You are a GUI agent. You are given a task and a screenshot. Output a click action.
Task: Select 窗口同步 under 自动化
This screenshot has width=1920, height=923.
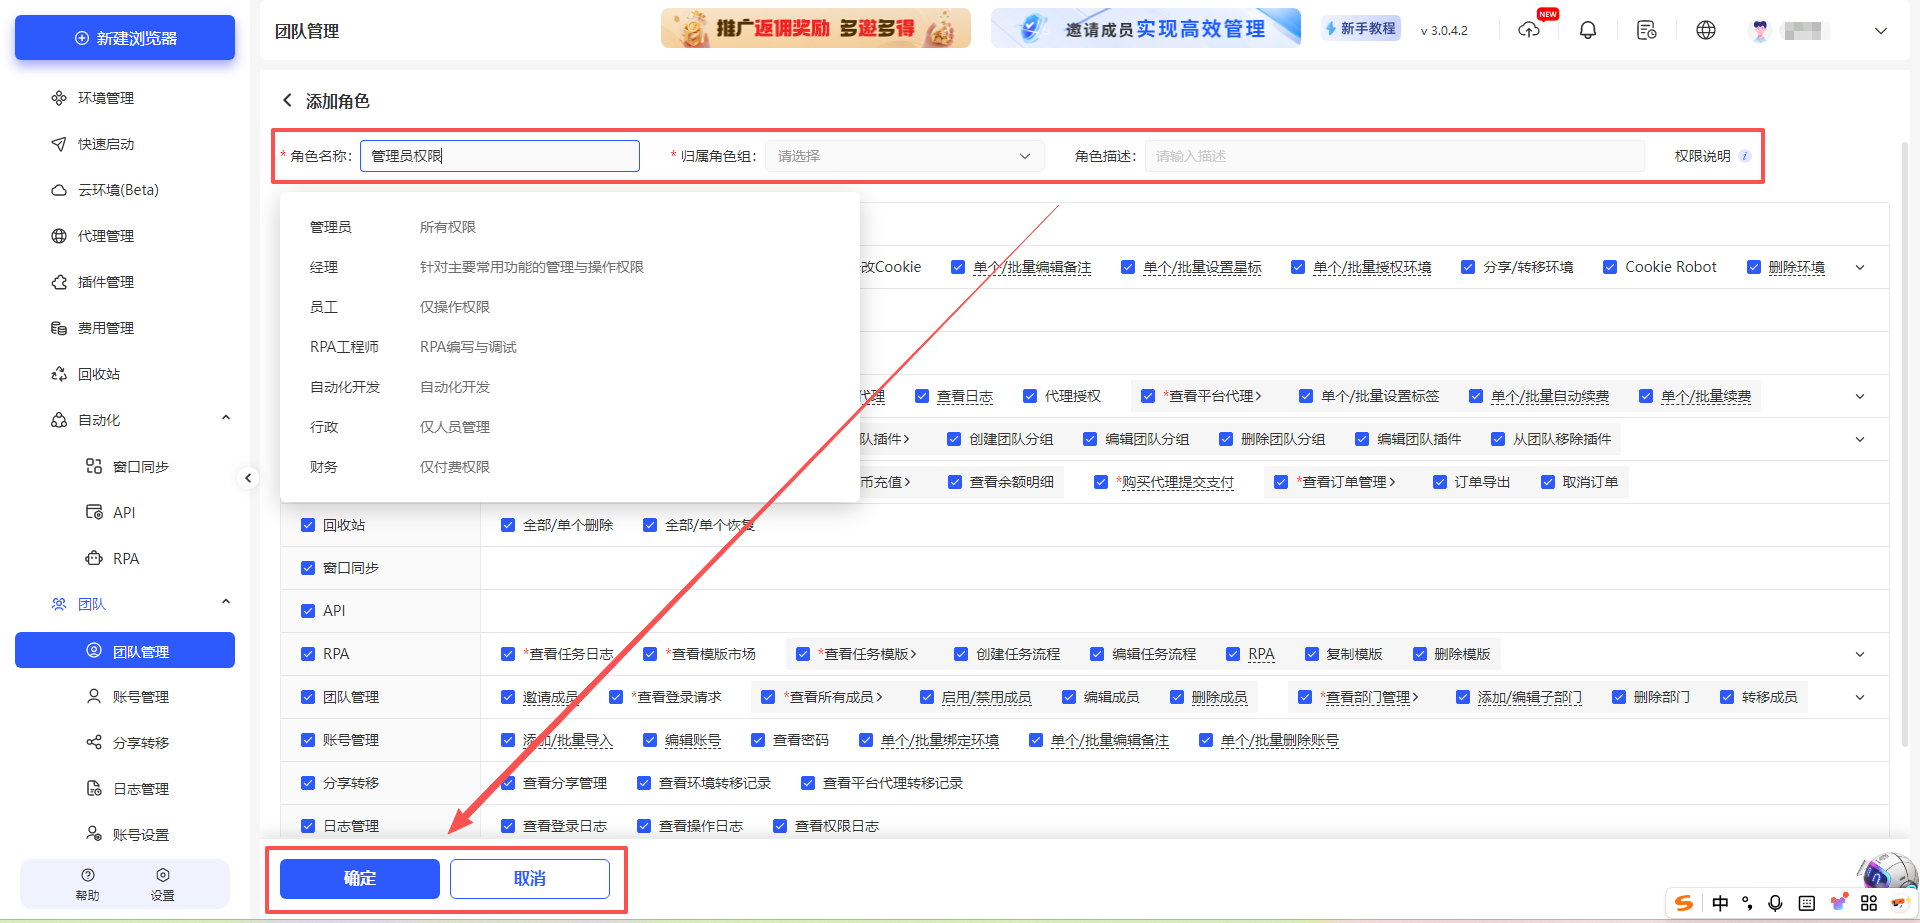140,466
